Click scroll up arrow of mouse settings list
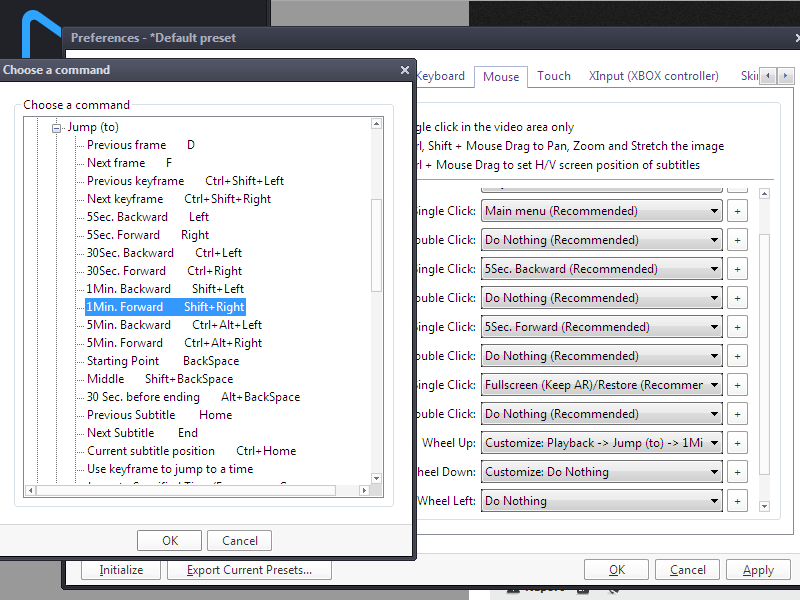The width and height of the screenshot is (800, 600). click(x=764, y=194)
